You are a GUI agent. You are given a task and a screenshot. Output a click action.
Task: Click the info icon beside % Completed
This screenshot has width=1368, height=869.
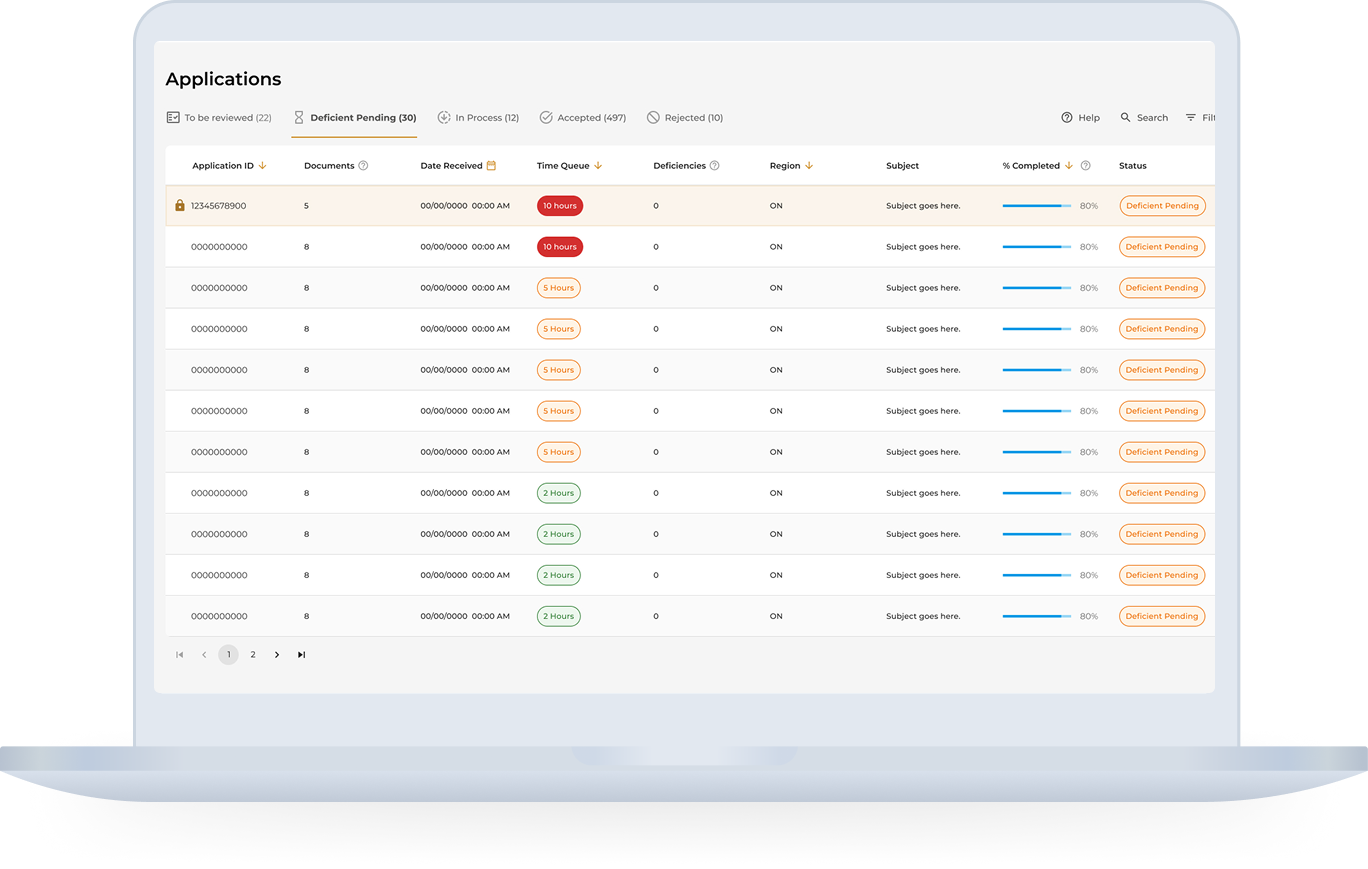coord(1085,166)
